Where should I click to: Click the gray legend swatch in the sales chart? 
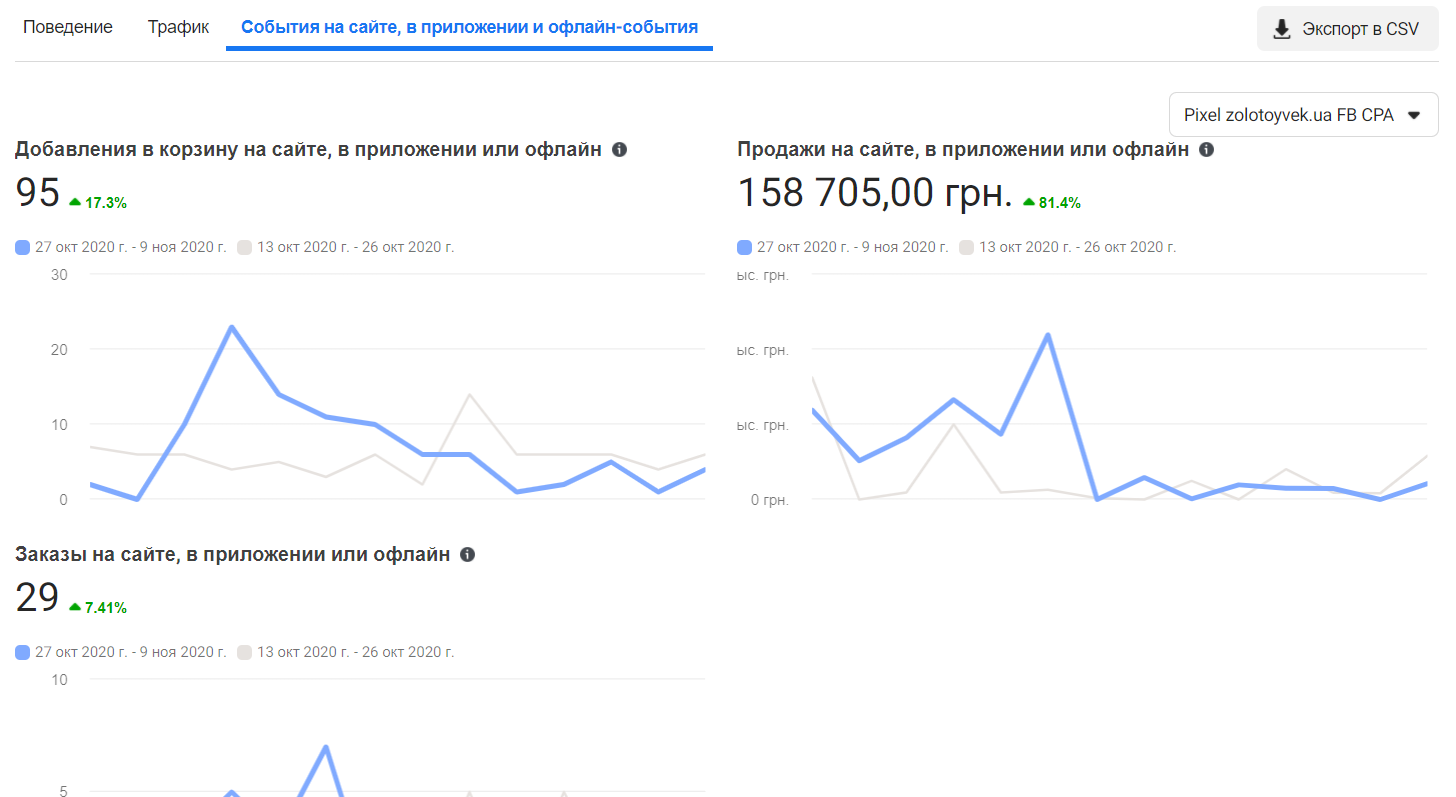pyautogui.click(x=966, y=247)
